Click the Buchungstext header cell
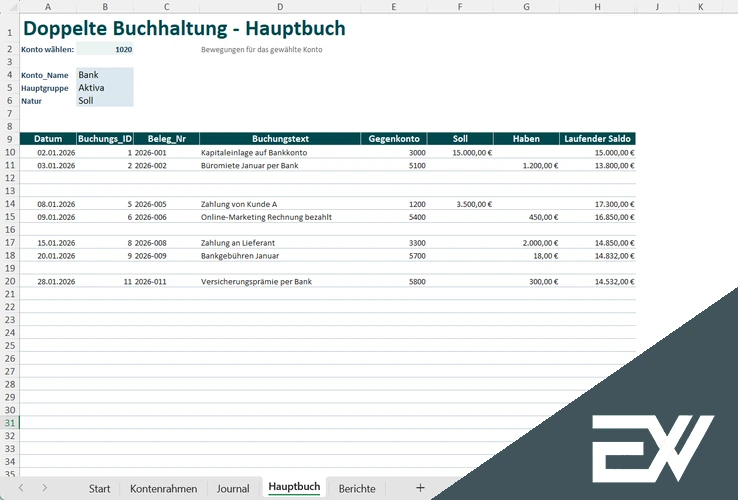 [280, 139]
